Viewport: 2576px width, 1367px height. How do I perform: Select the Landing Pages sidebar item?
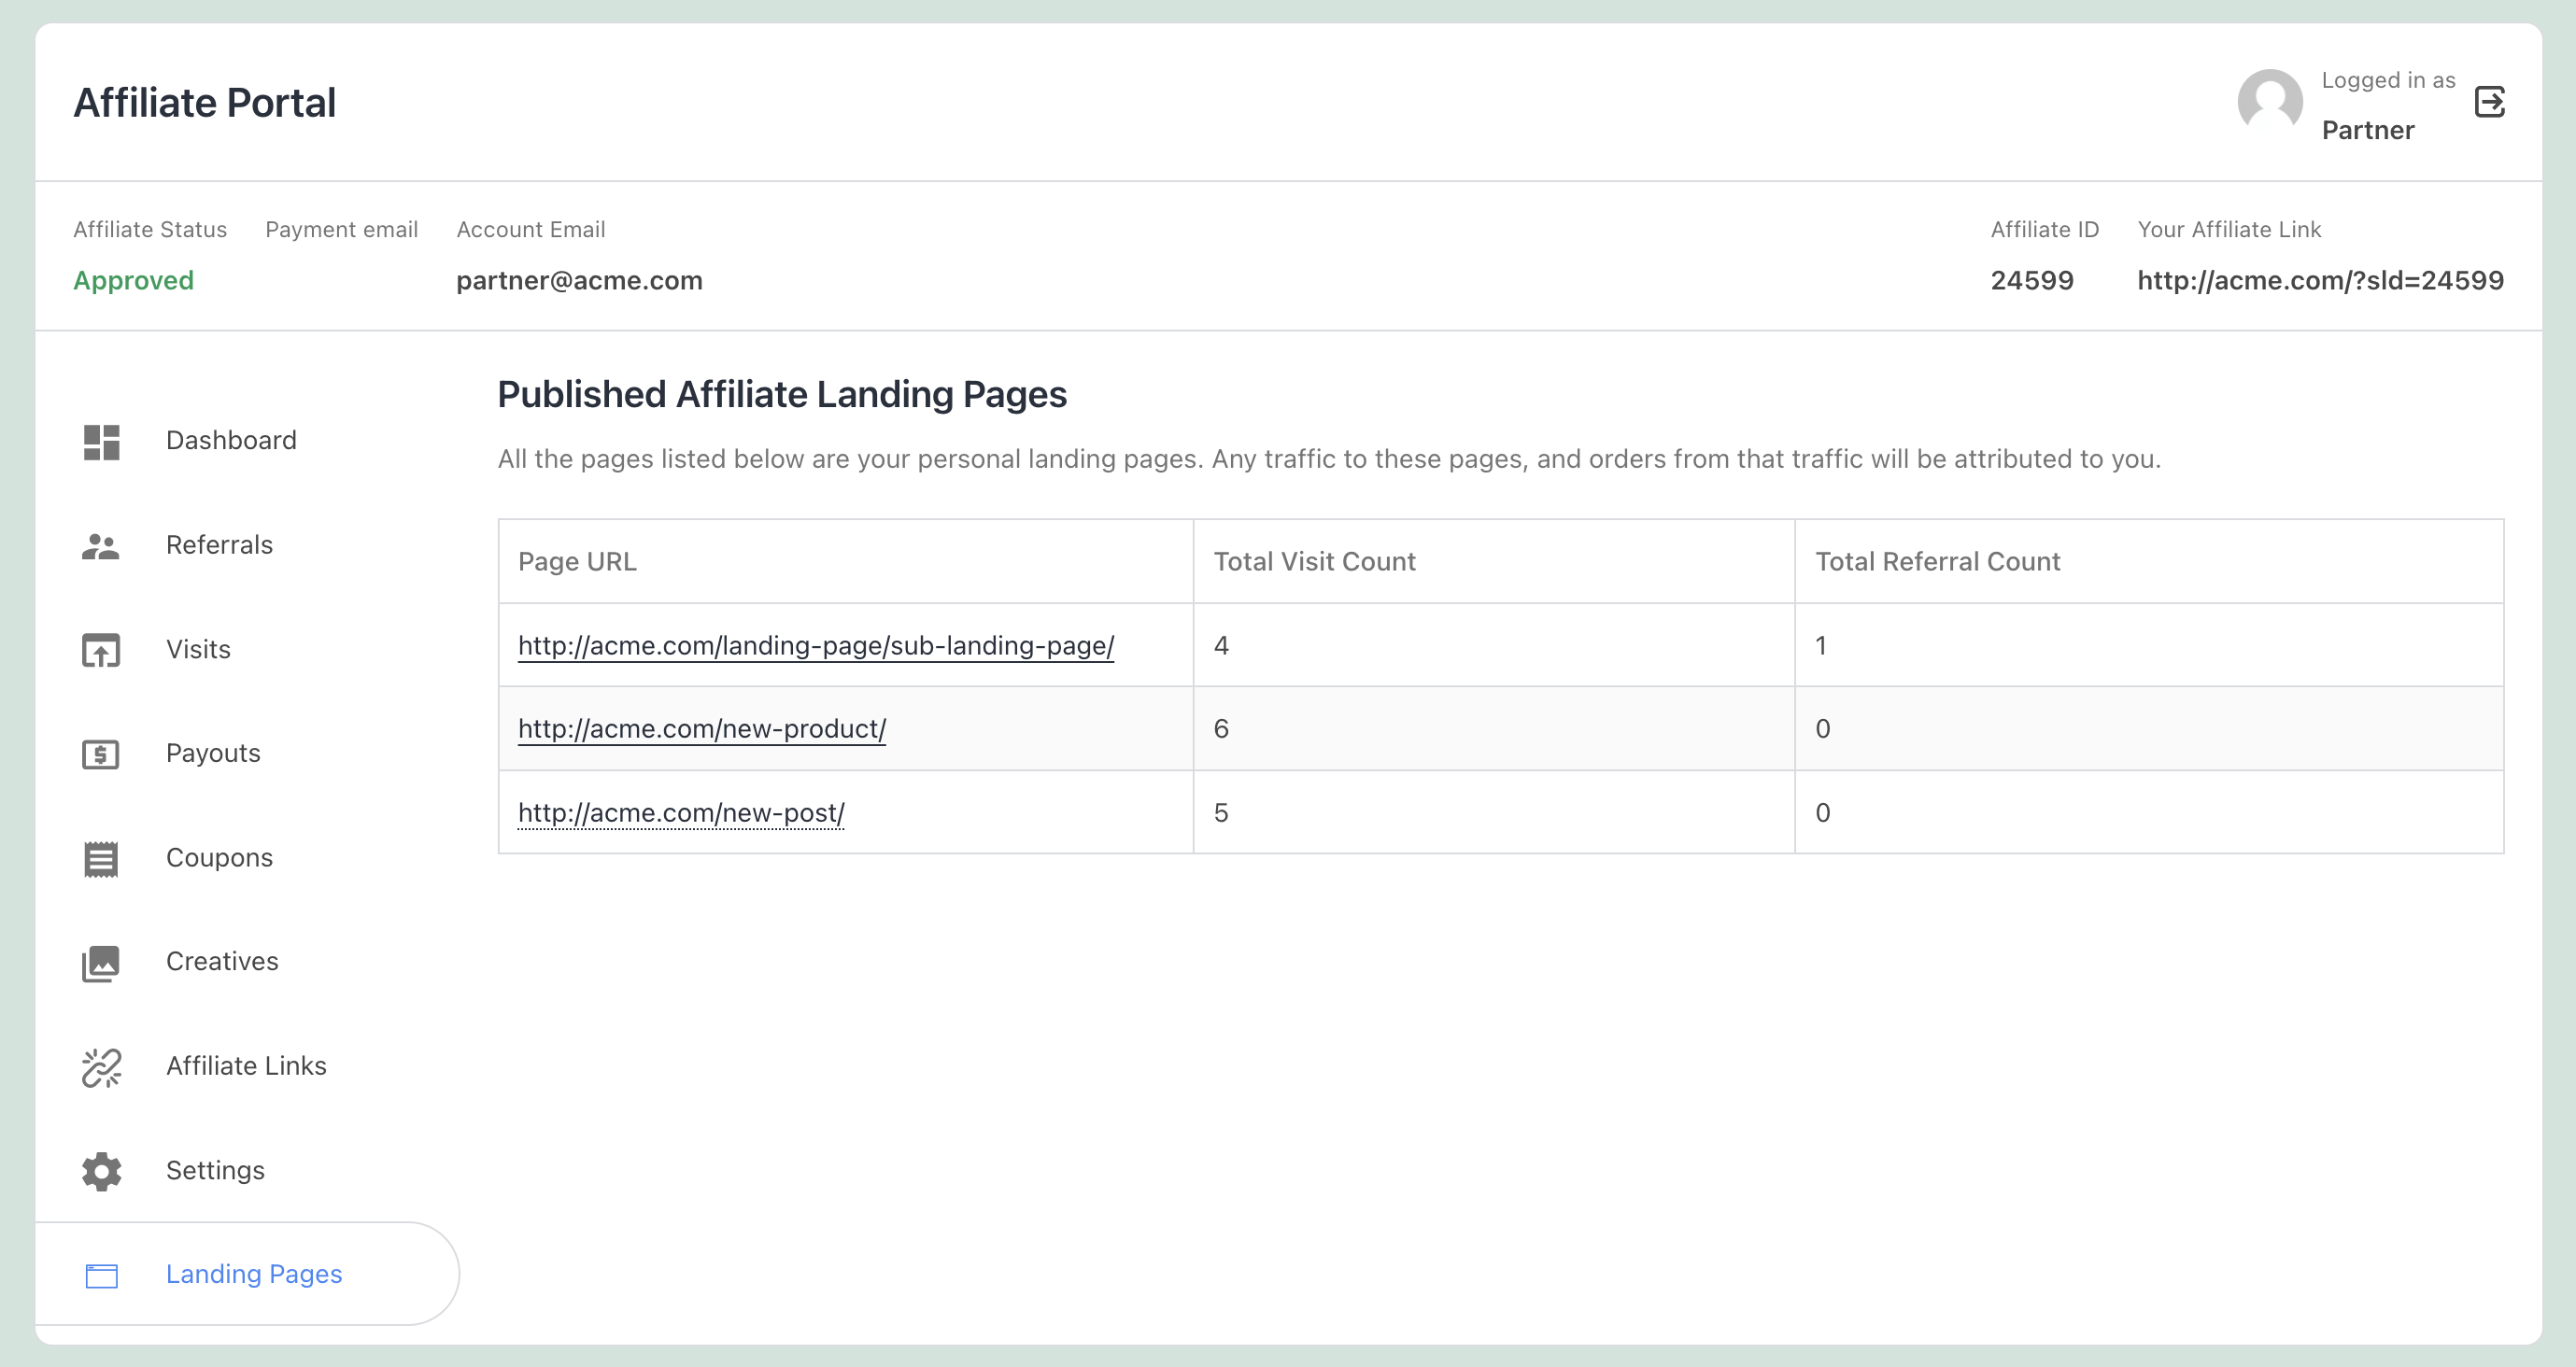point(254,1274)
